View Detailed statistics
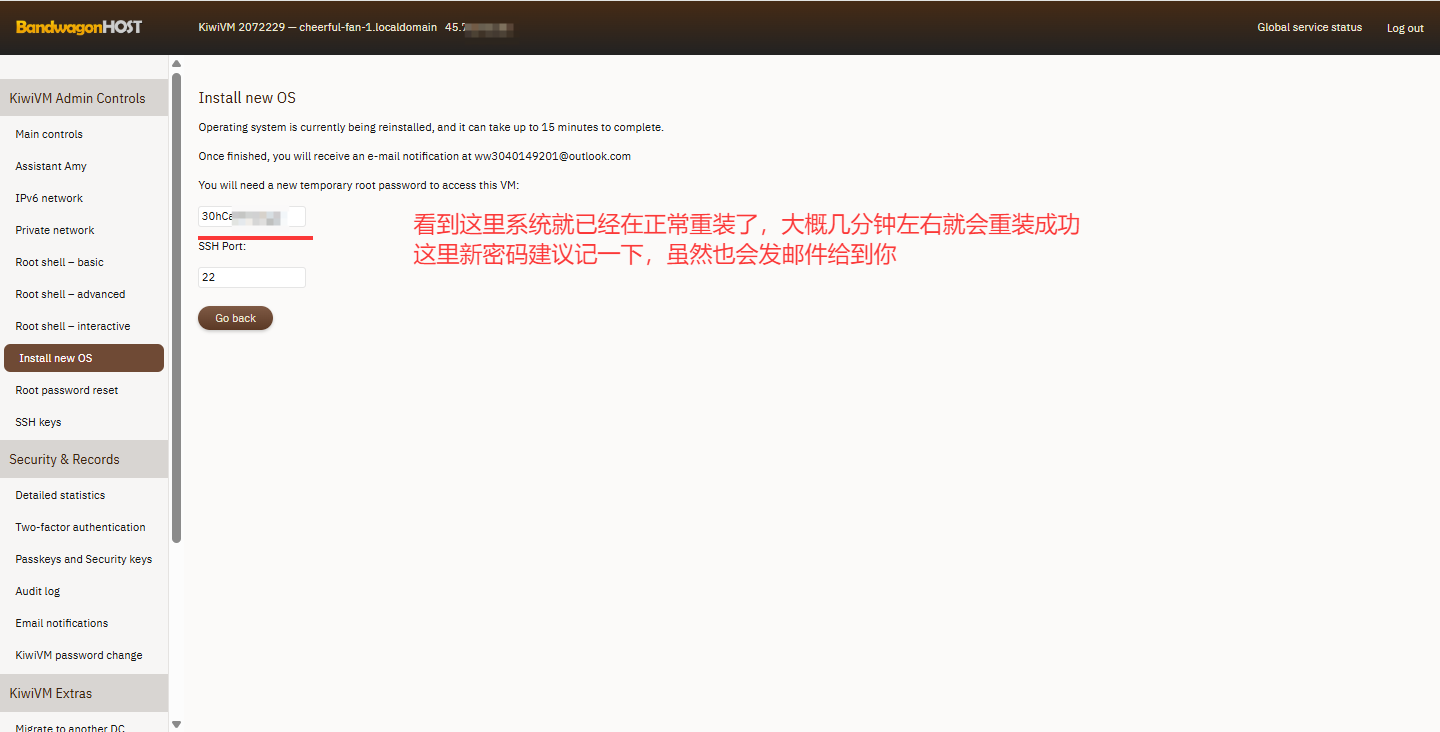1440x732 pixels. pyautogui.click(x=60, y=495)
